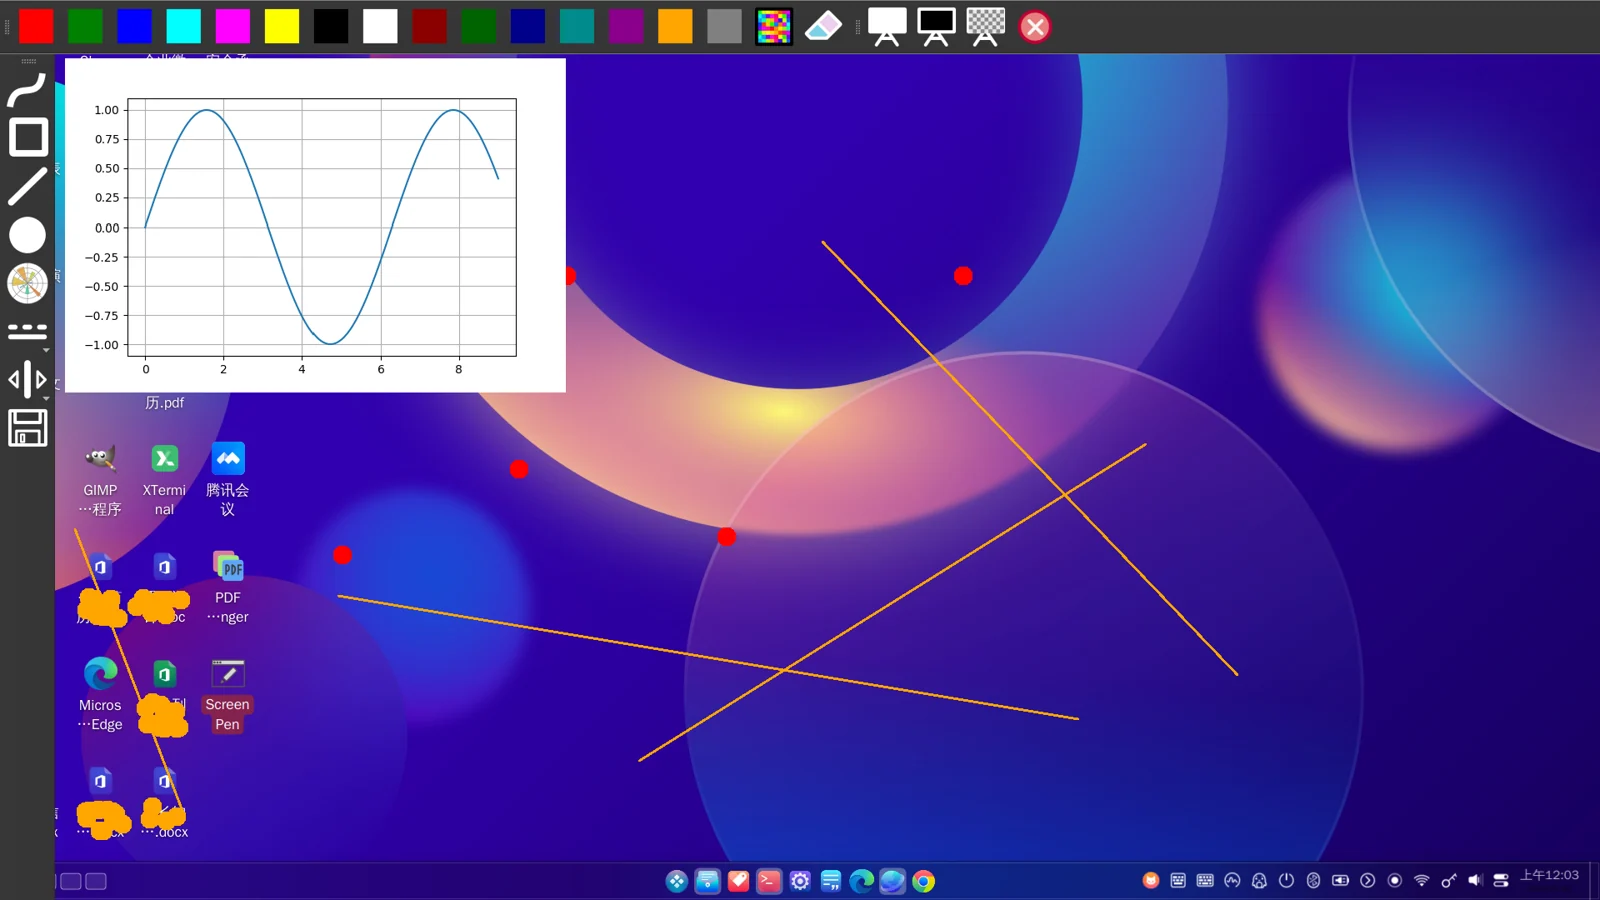Image resolution: width=1600 pixels, height=900 pixels.
Task: Select the straight line tool
Action: click(27, 186)
